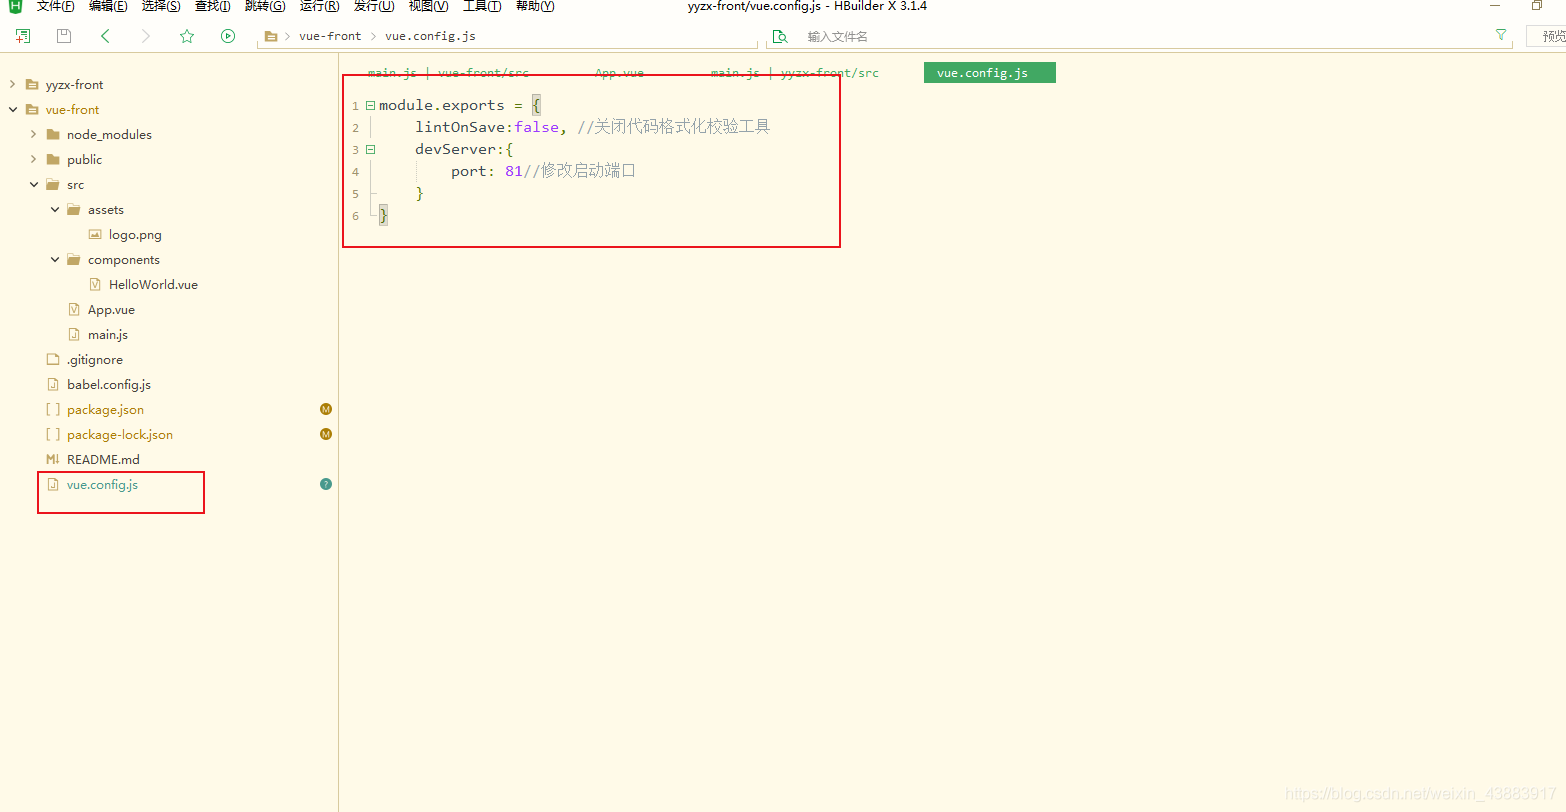Viewport: 1566px width, 812px height.
Task: Collapse the assets folder
Action: tap(54, 210)
